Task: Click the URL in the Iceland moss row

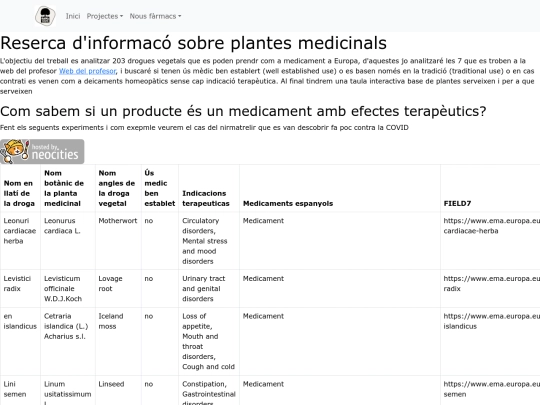Action: click(490, 341)
